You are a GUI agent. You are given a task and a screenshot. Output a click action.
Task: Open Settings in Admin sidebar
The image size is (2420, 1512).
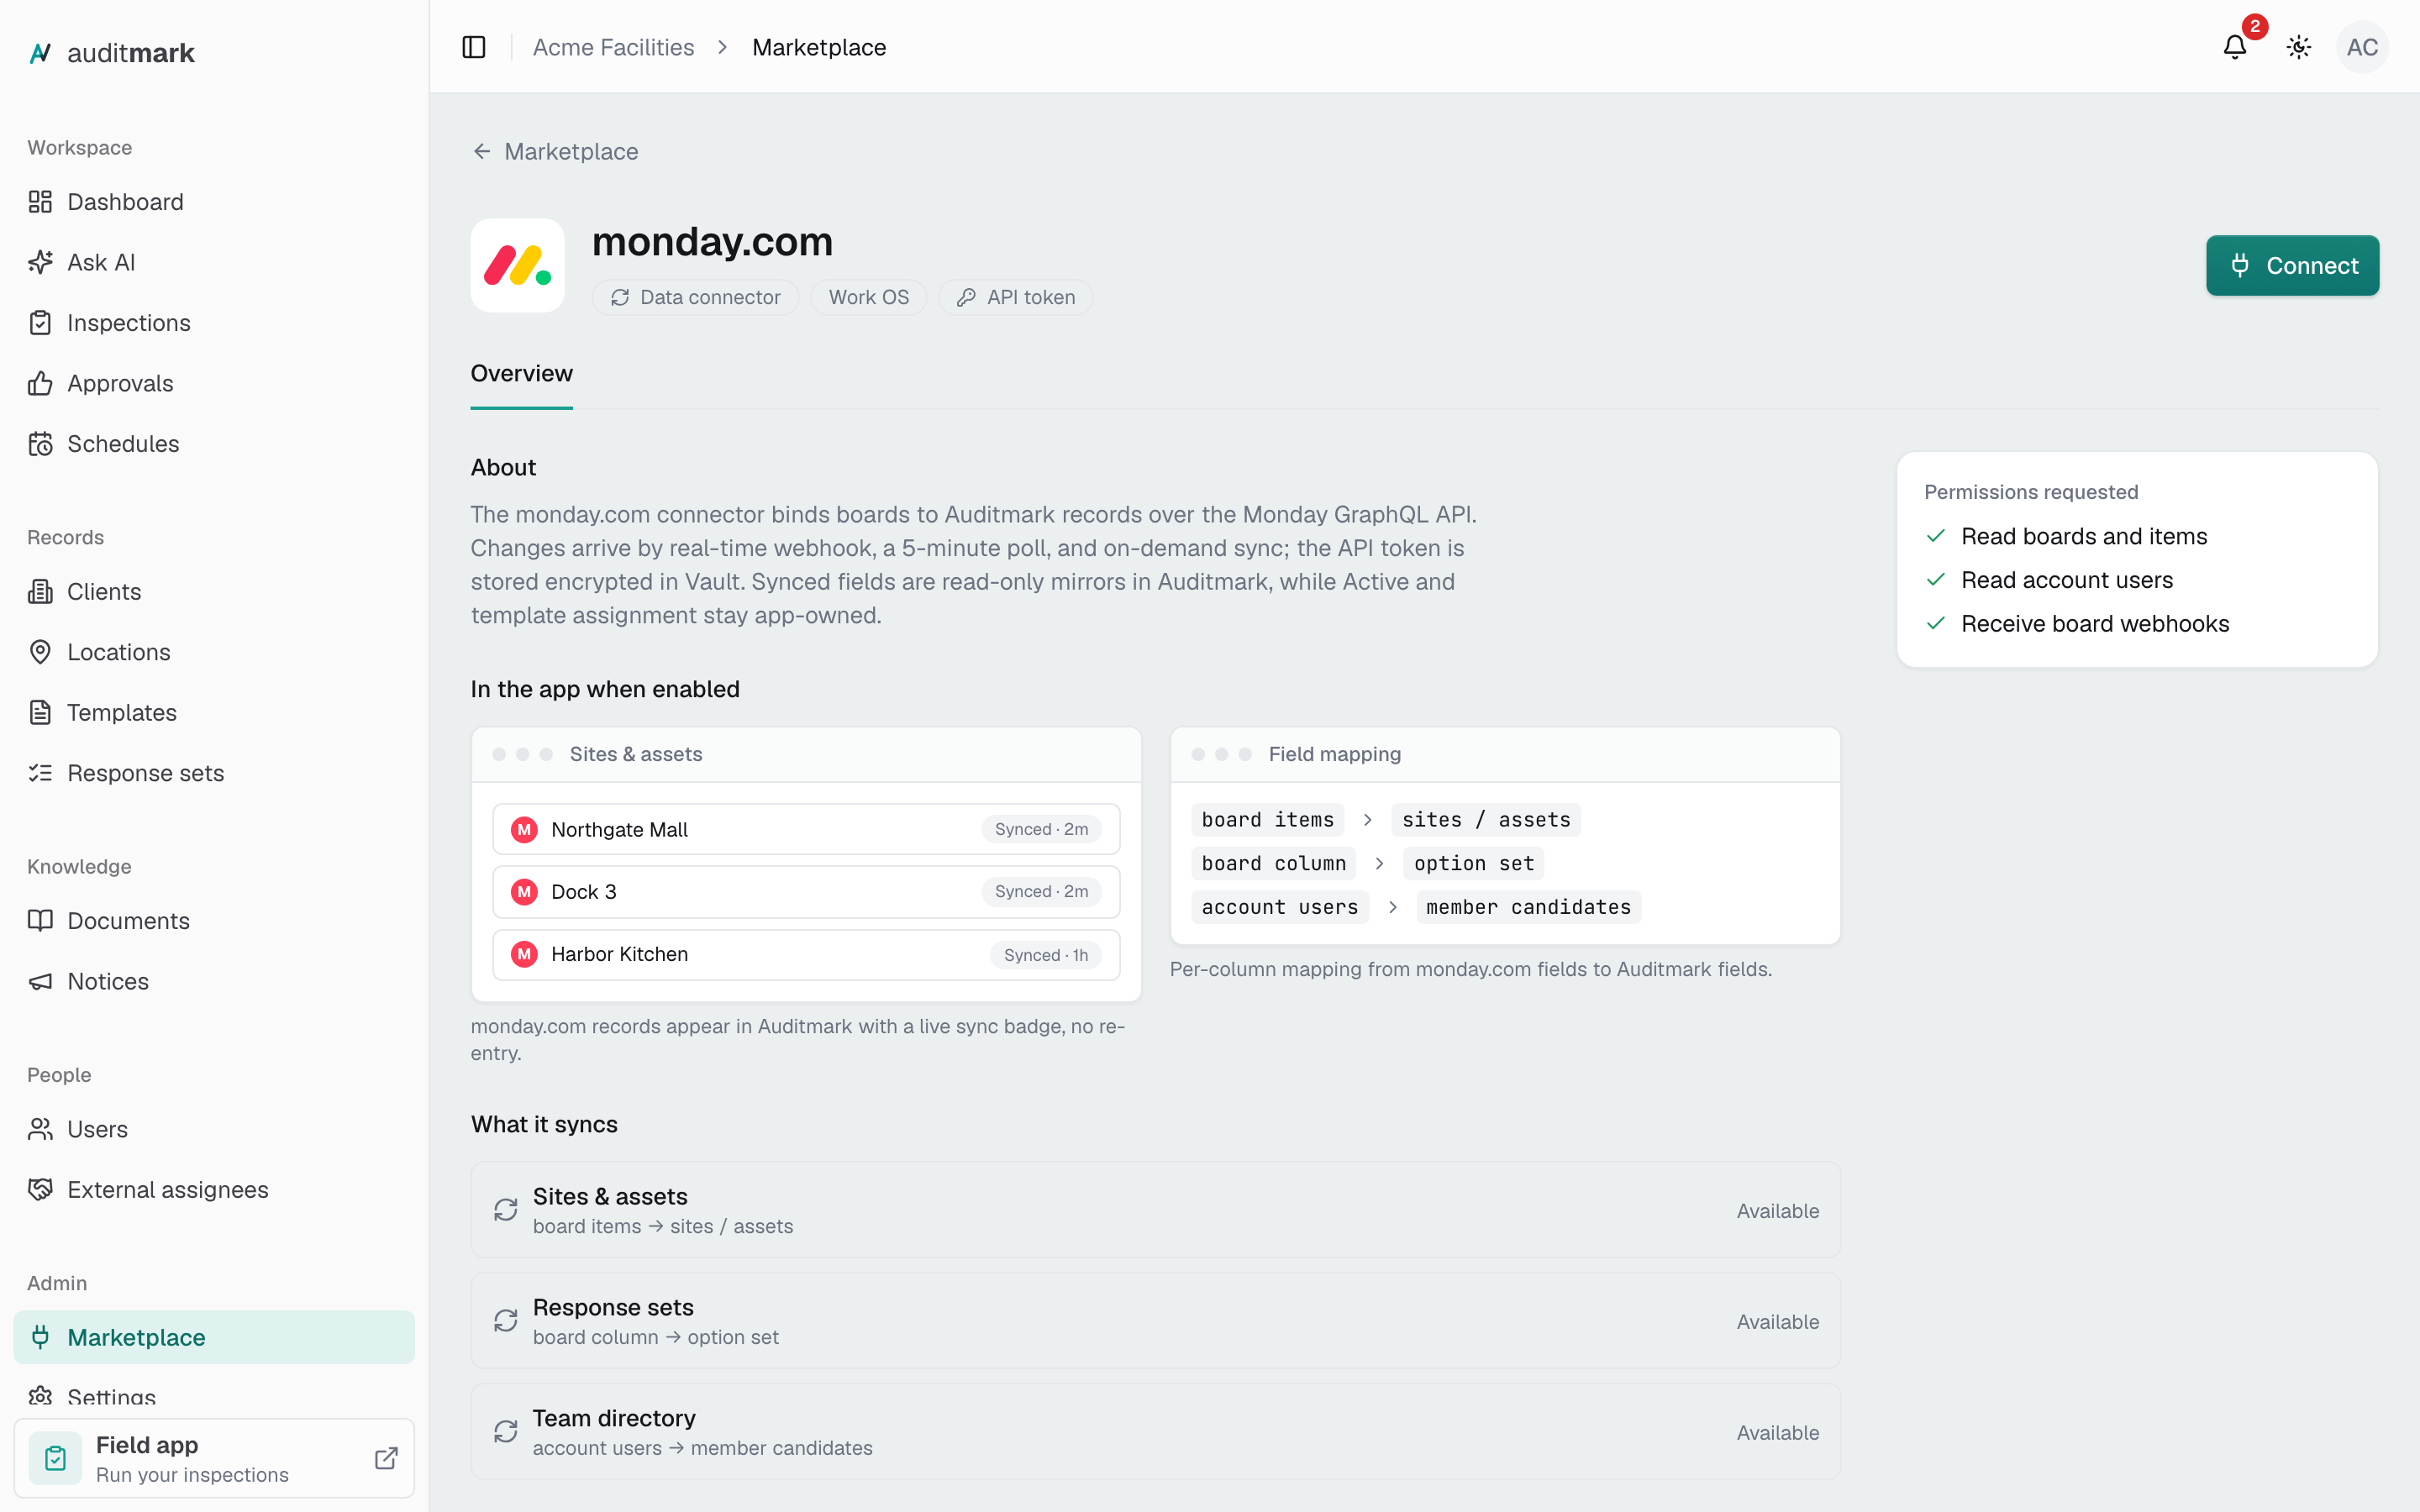click(x=214, y=1397)
